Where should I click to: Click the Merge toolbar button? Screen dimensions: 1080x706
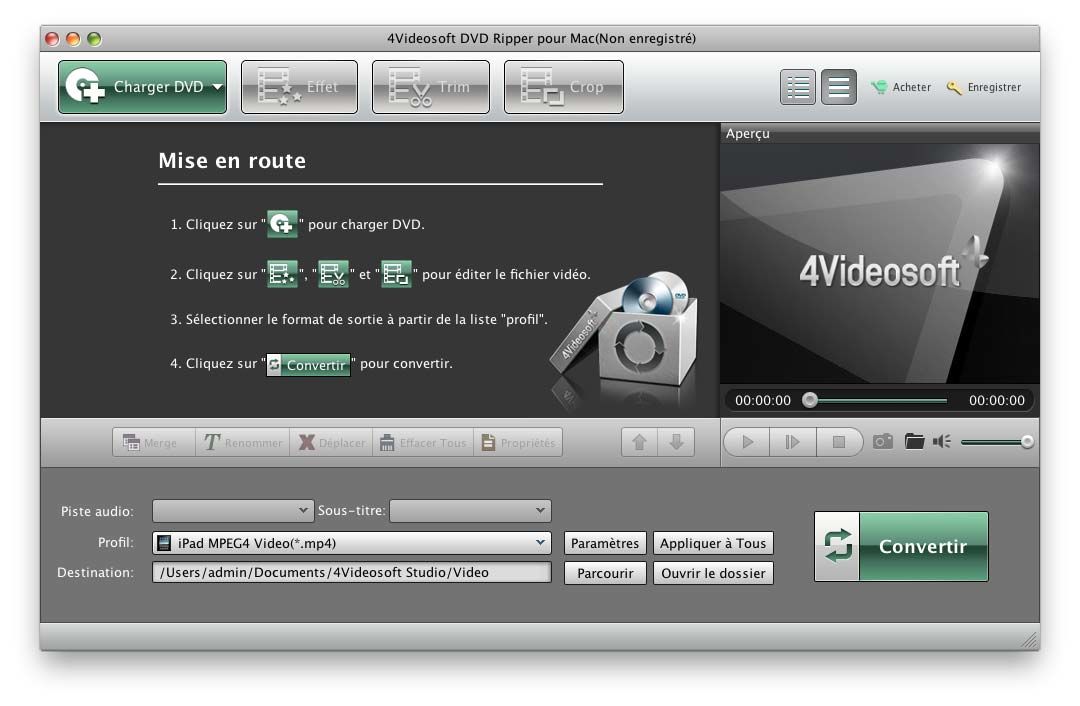154,442
